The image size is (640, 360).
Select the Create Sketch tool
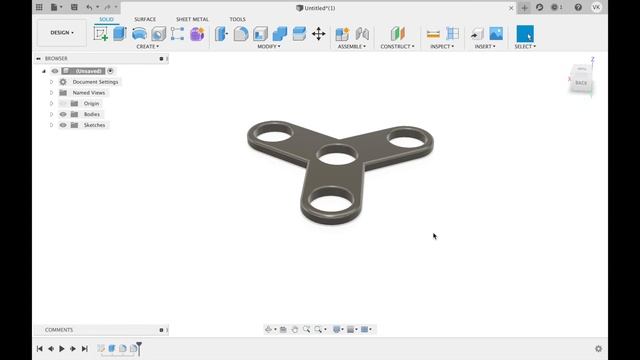[x=100, y=34]
